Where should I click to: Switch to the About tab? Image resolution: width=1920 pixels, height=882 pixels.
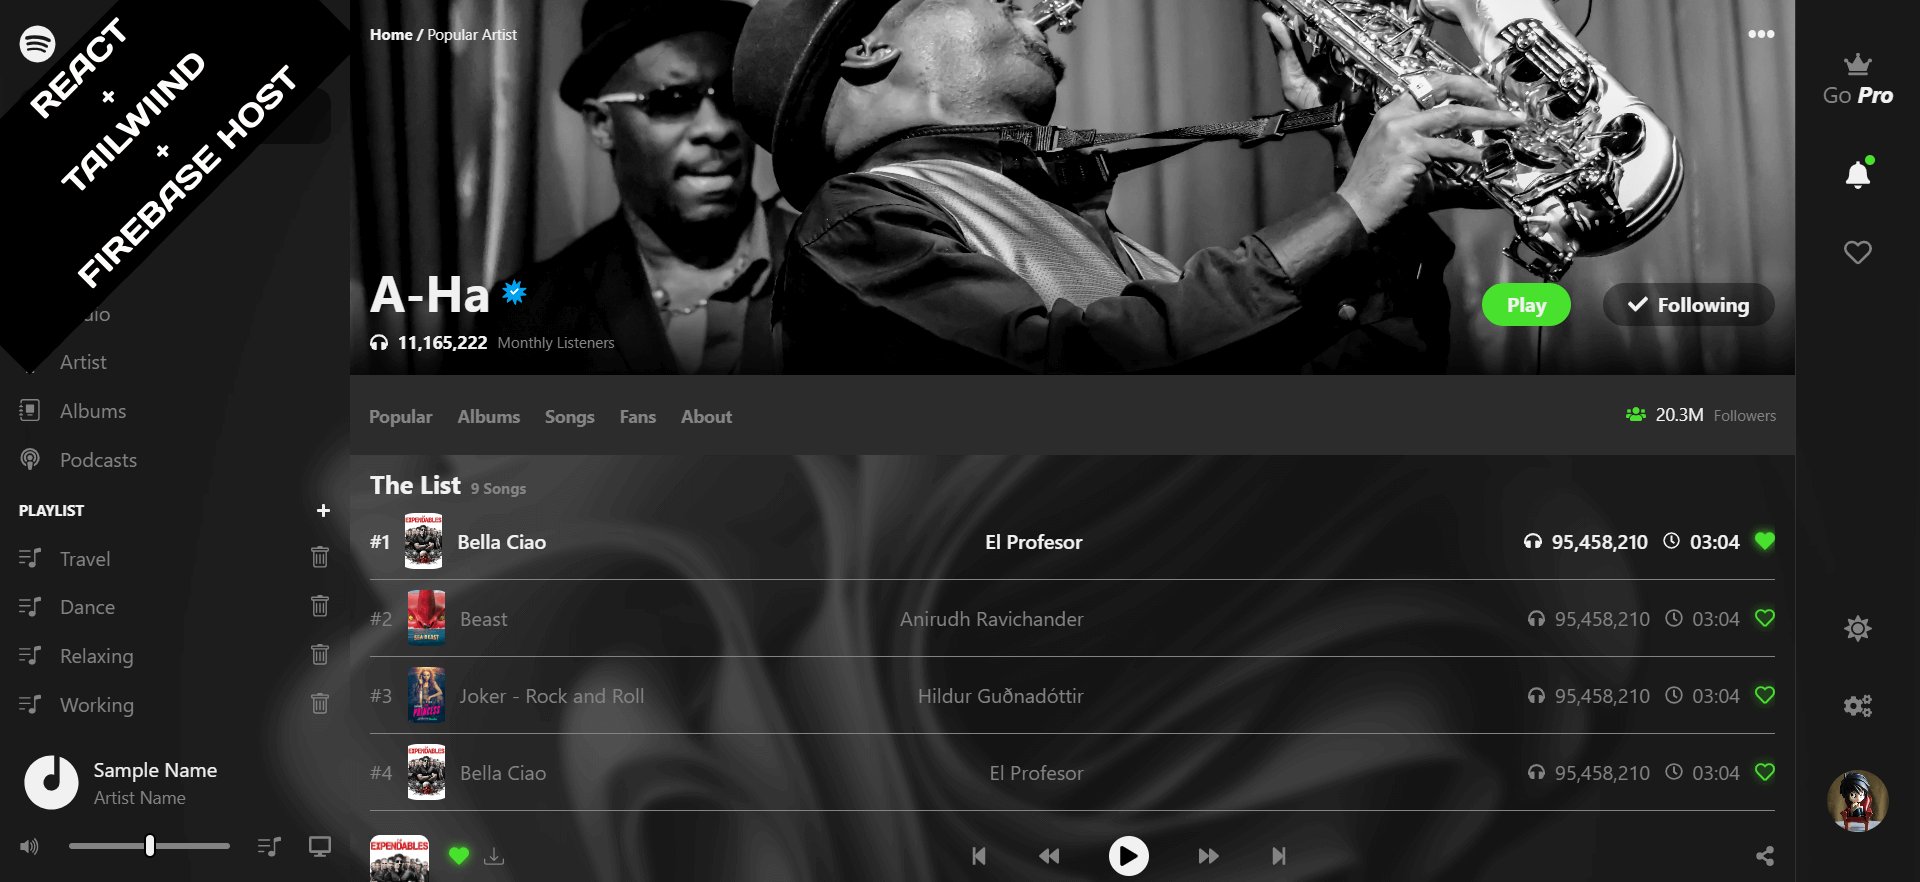click(706, 416)
